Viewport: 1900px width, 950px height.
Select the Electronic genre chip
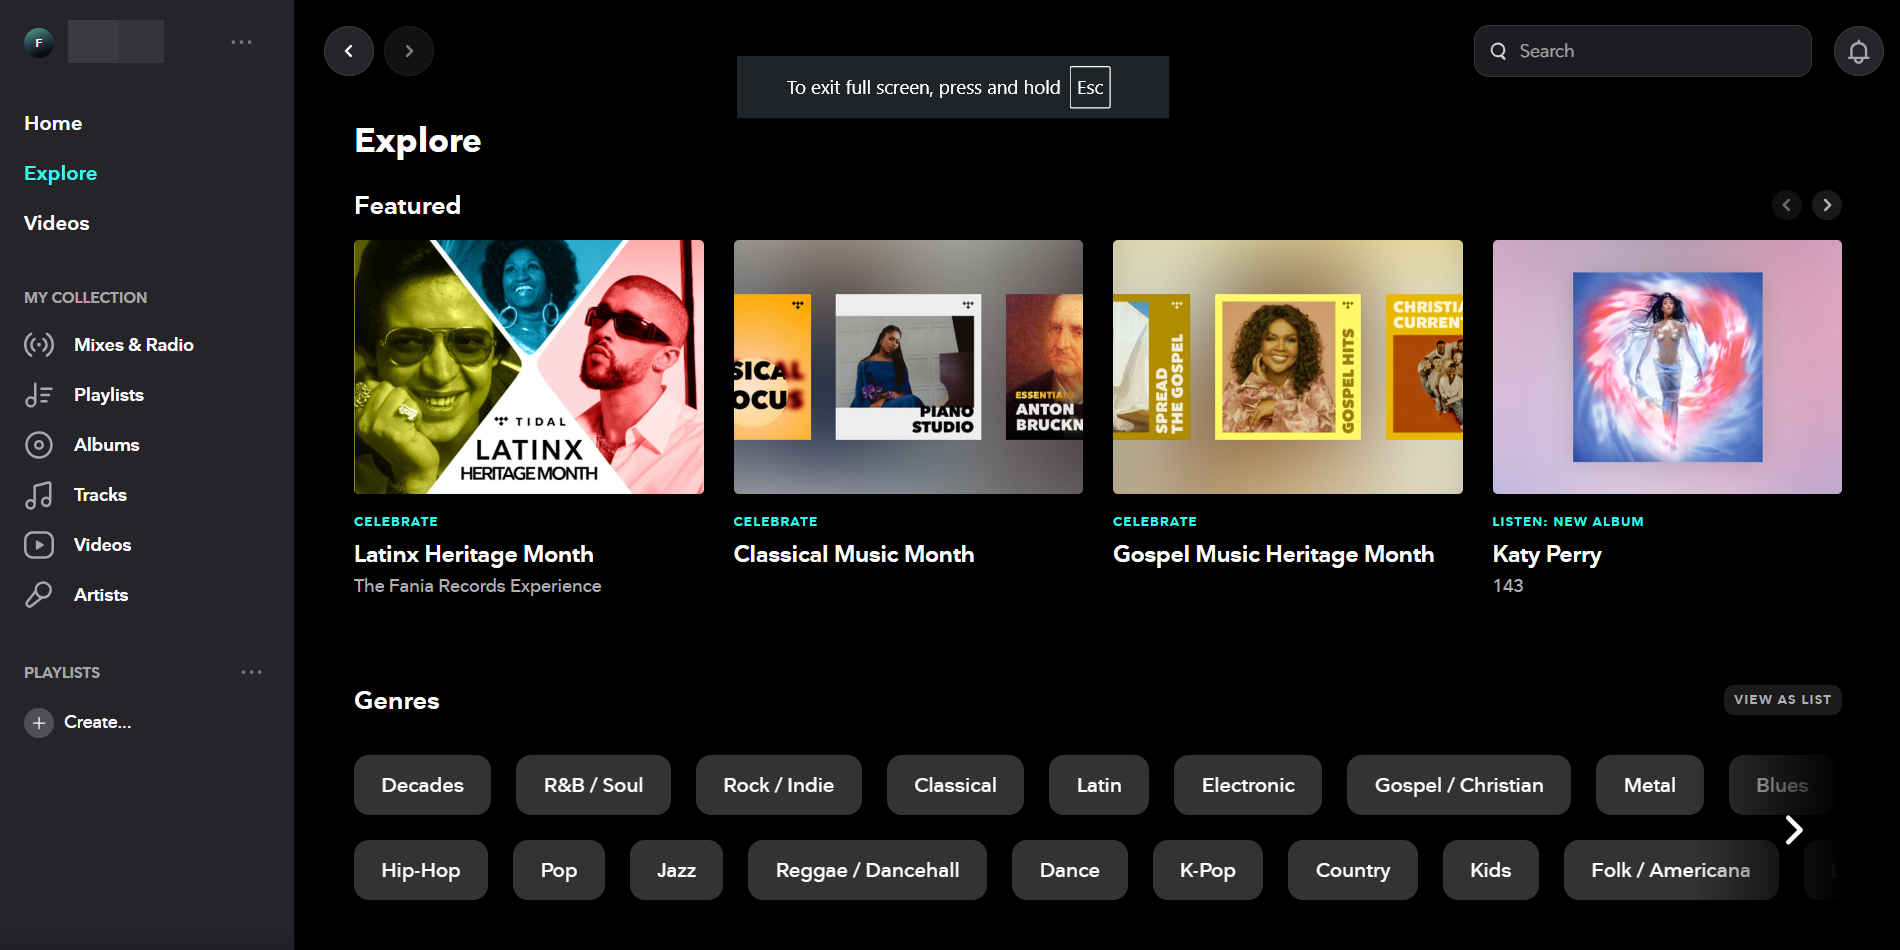tap(1248, 785)
